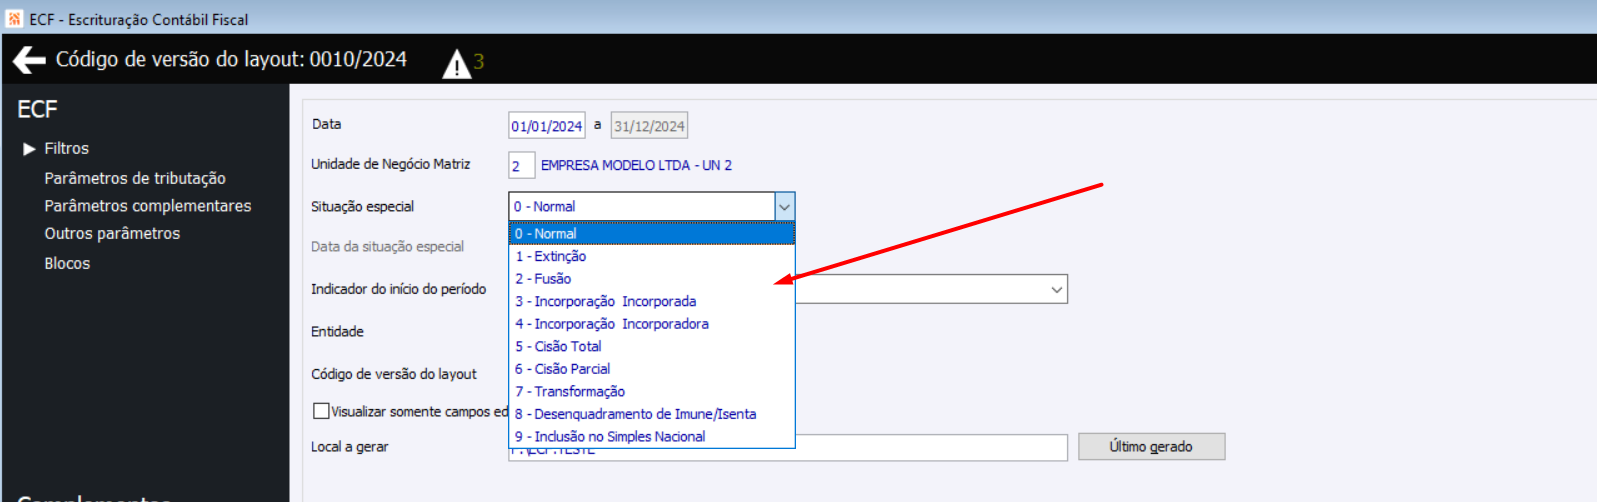Image resolution: width=1597 pixels, height=502 pixels.
Task: Choose 9 - Inclusão no Simples Nacional
Action: (x=652, y=437)
